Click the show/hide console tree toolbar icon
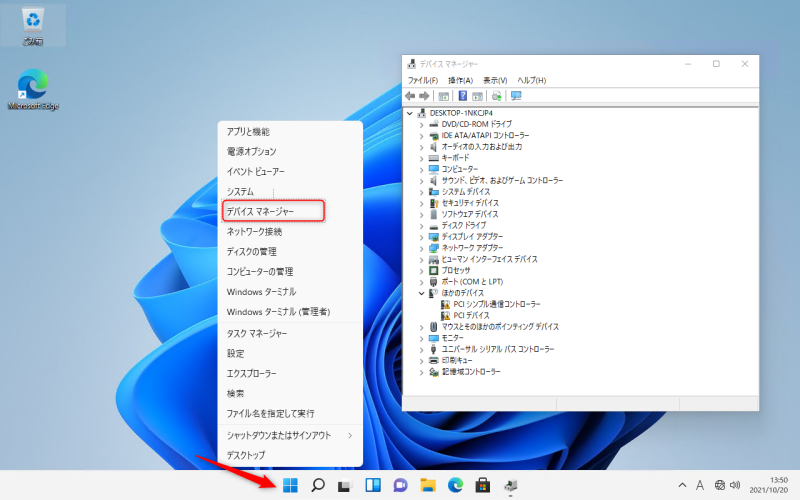 point(444,96)
